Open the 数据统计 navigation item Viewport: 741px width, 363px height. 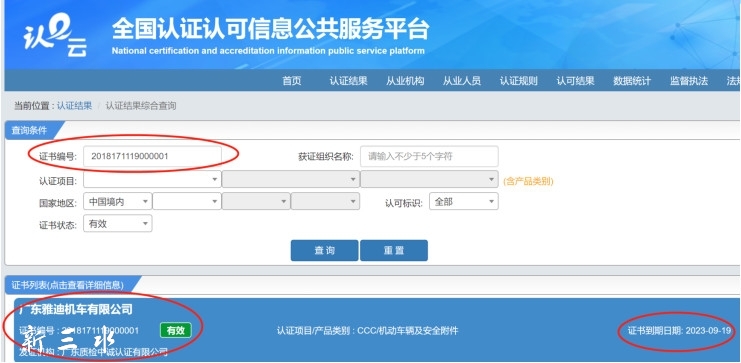632,81
